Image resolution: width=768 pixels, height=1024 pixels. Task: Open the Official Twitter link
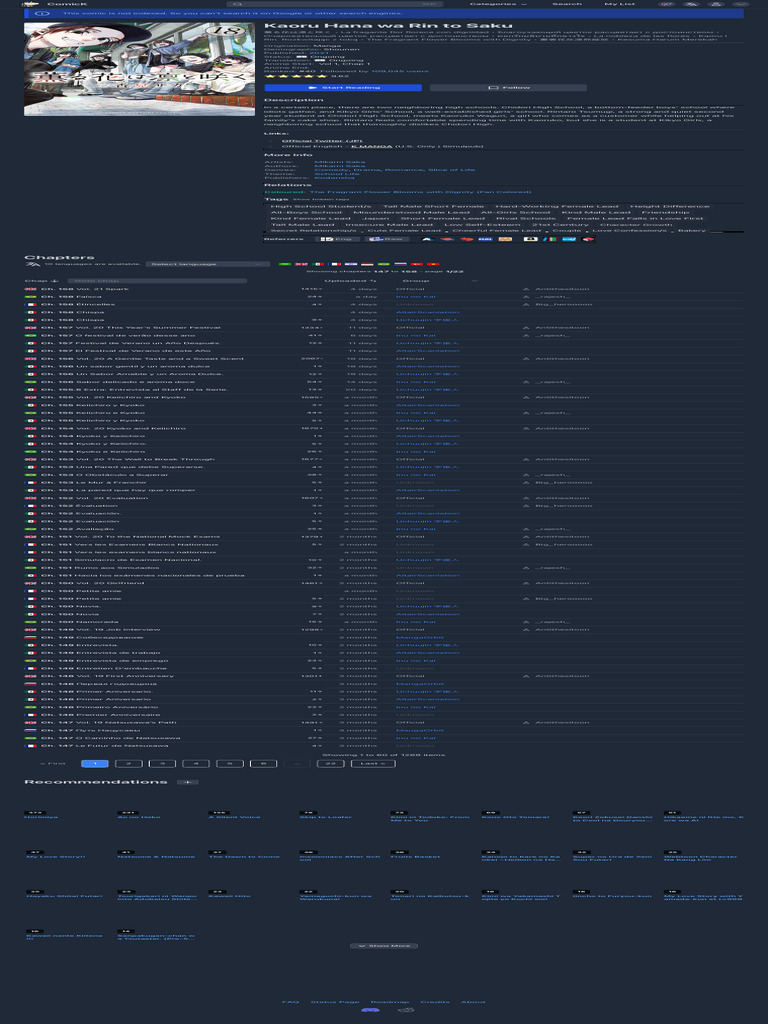[x=308, y=141]
